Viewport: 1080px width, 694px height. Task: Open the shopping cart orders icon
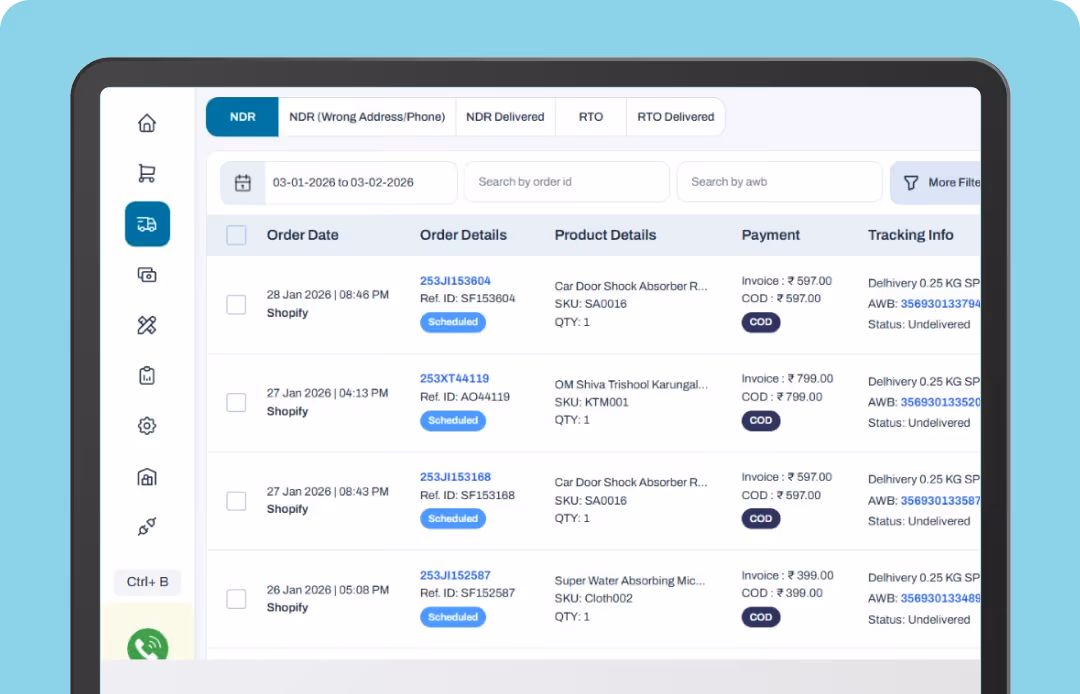pyautogui.click(x=147, y=174)
